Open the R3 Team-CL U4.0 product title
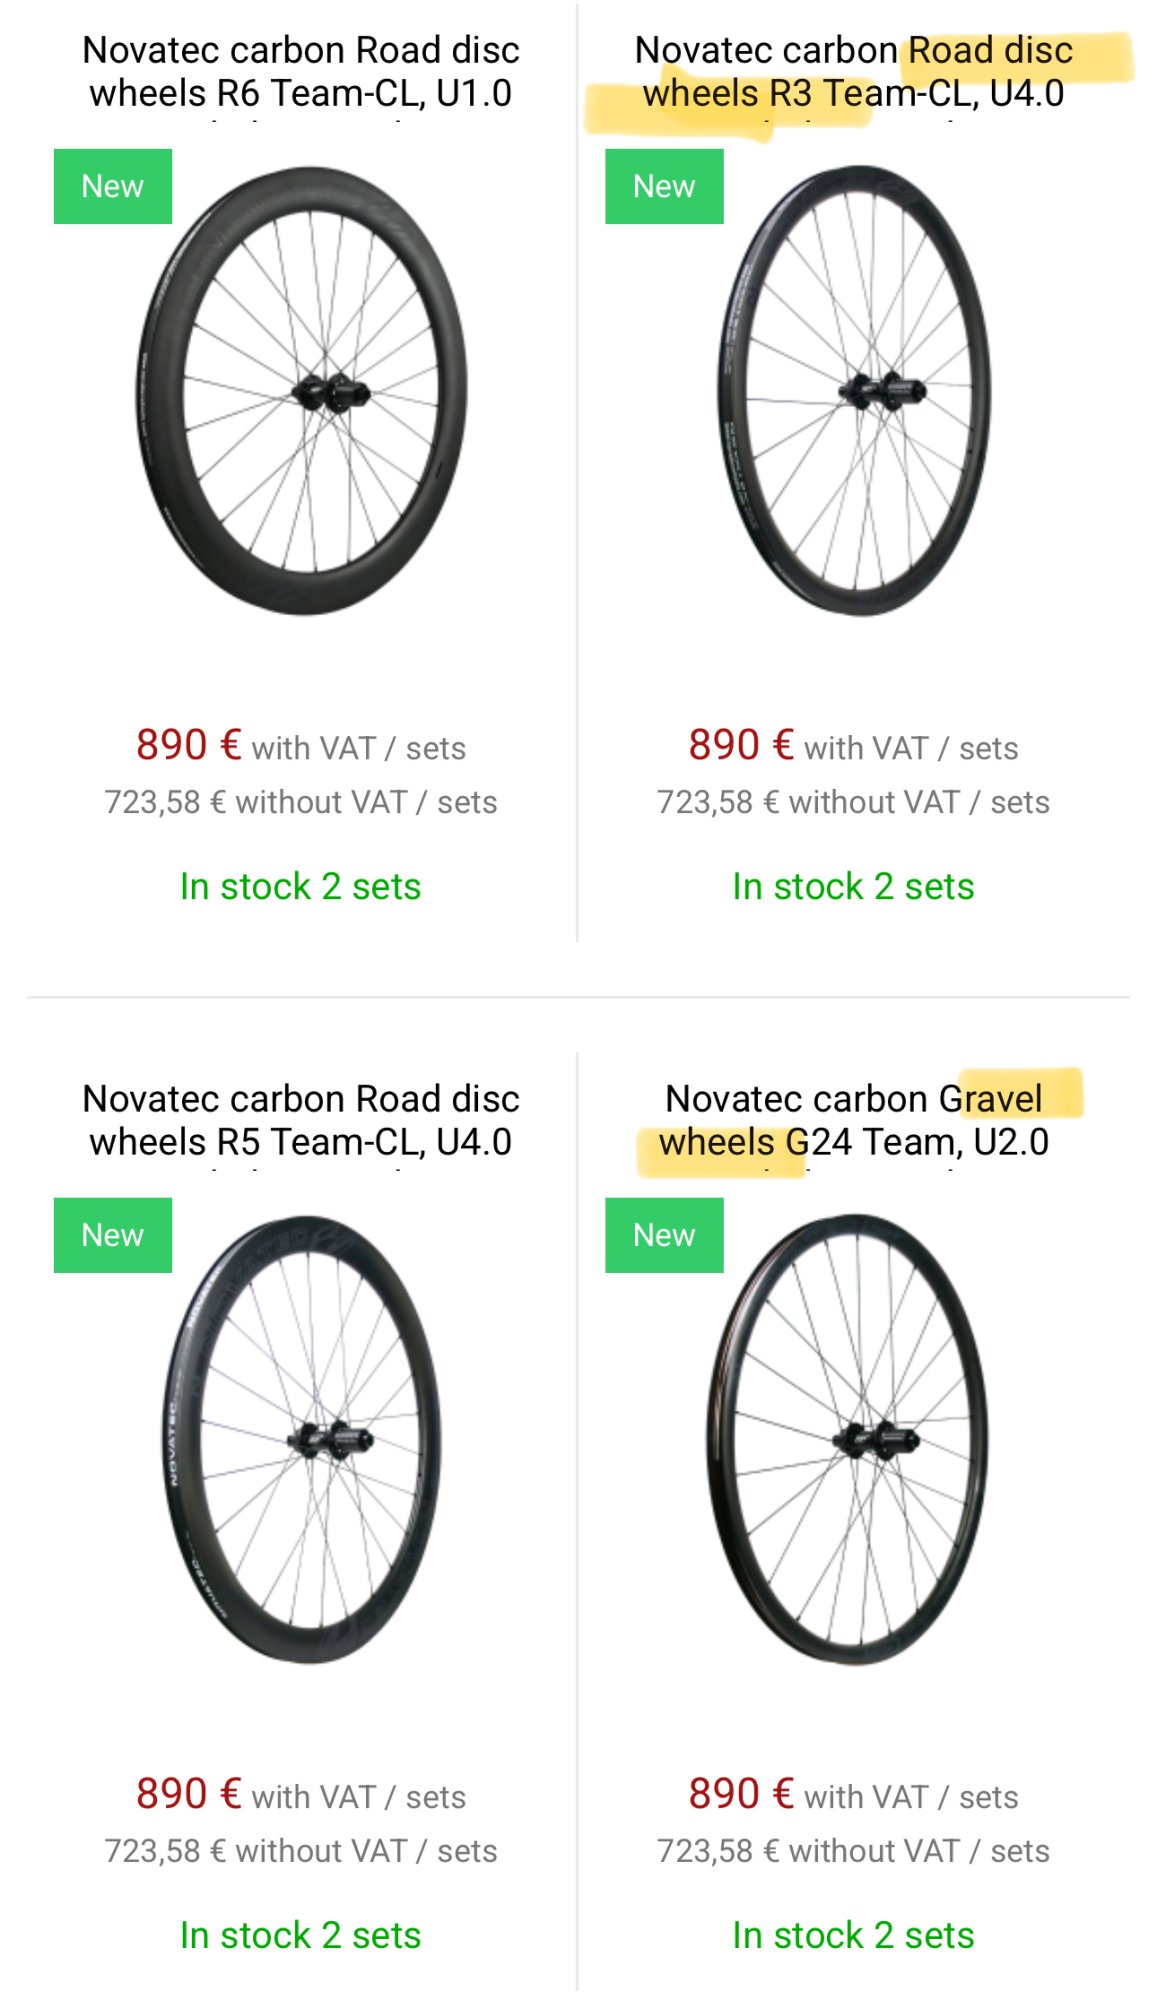Screen dimensions: 1157x2000 [853, 72]
